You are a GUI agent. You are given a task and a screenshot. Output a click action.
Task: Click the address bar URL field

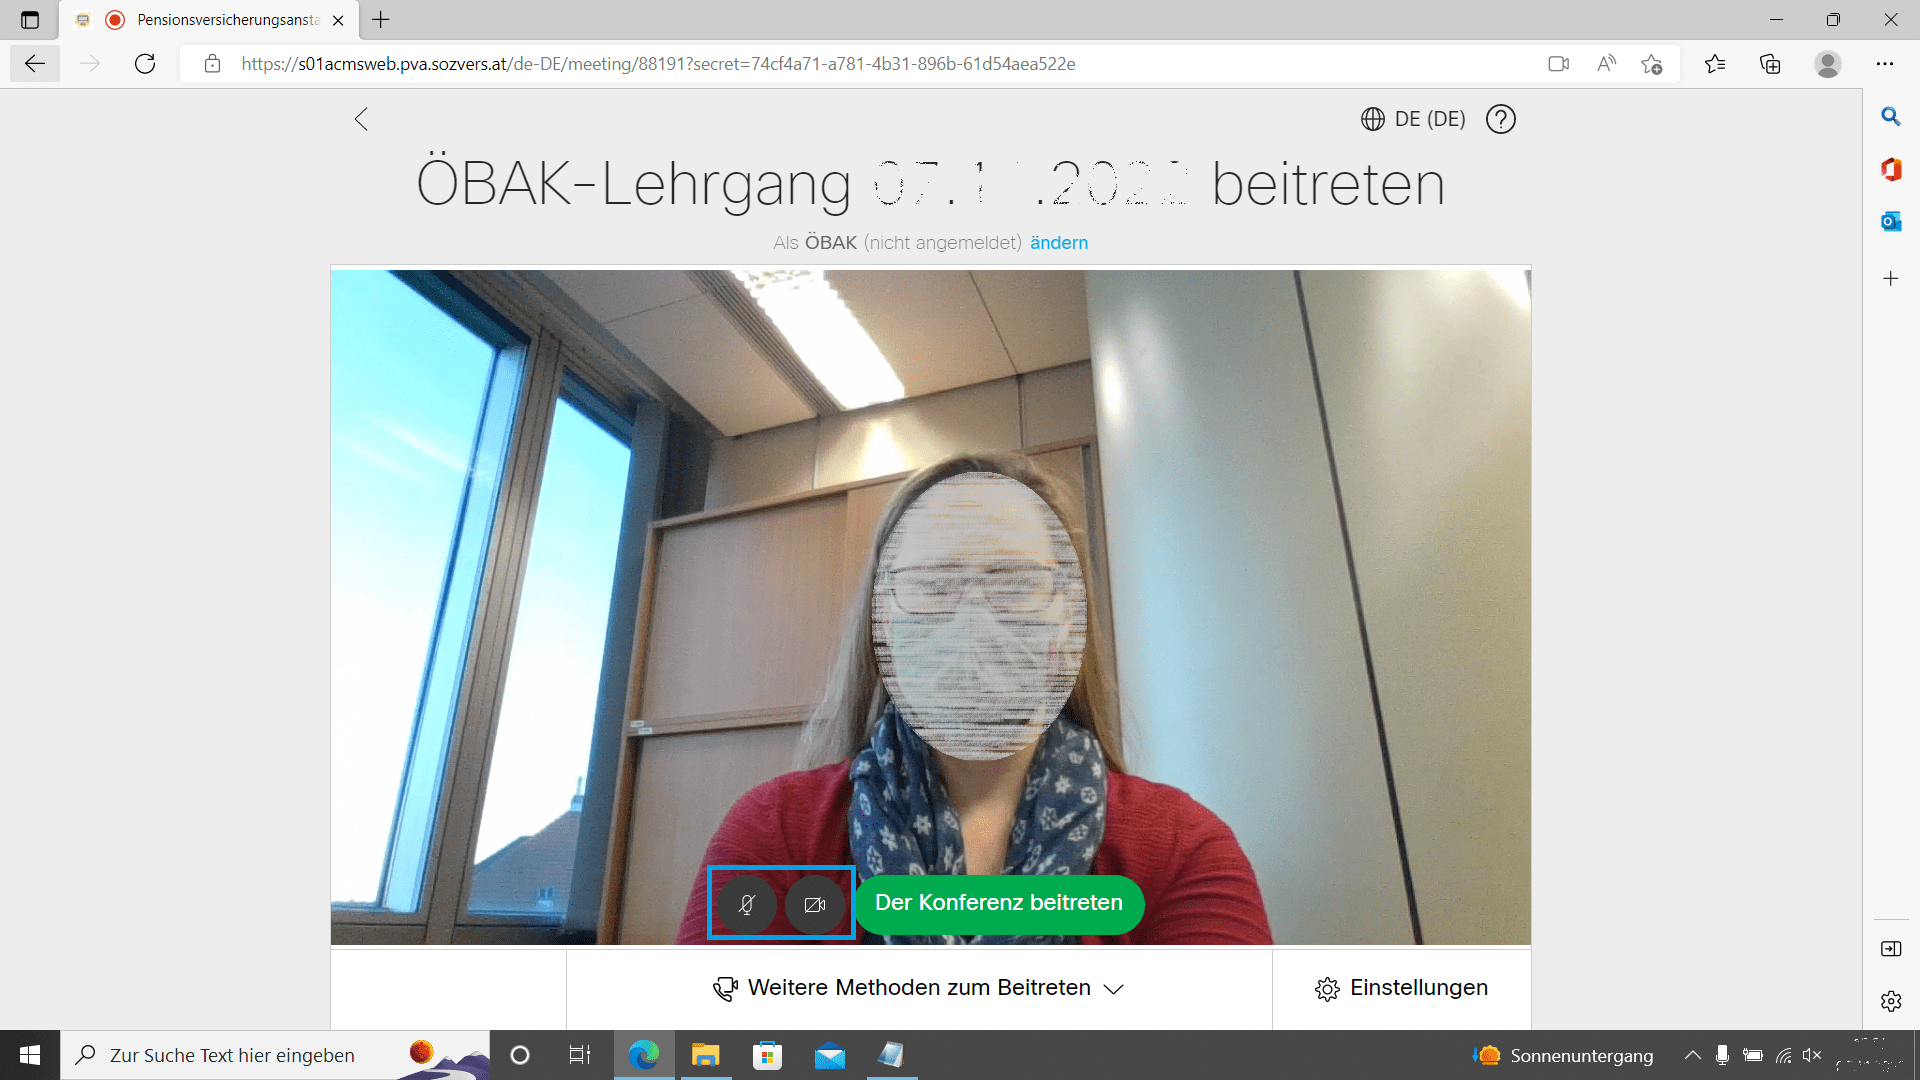[x=700, y=63]
